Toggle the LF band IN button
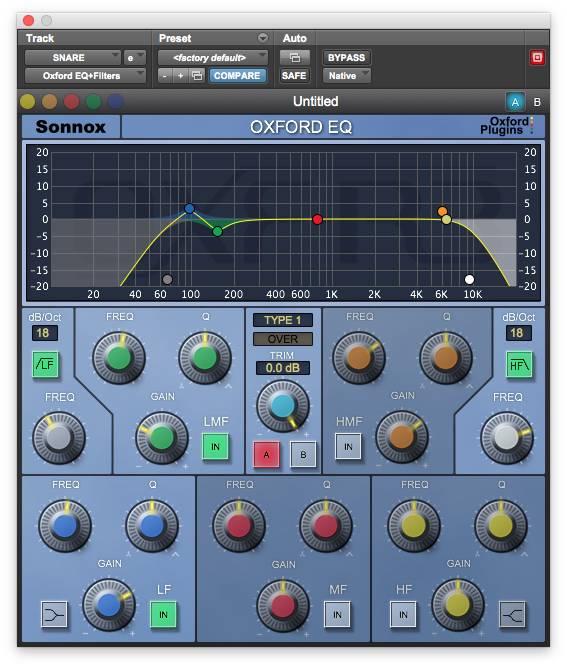The width and height of the screenshot is (567, 668). [163, 614]
